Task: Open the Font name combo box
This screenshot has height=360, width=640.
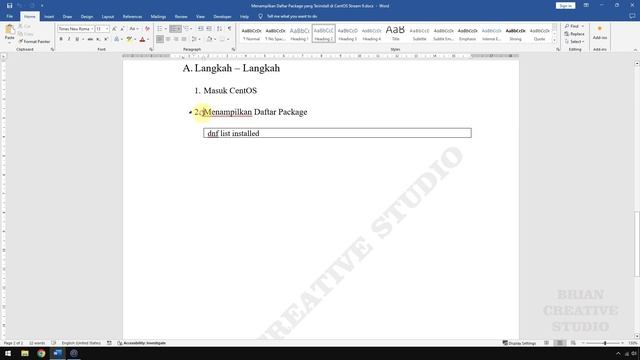Action: [x=76, y=29]
